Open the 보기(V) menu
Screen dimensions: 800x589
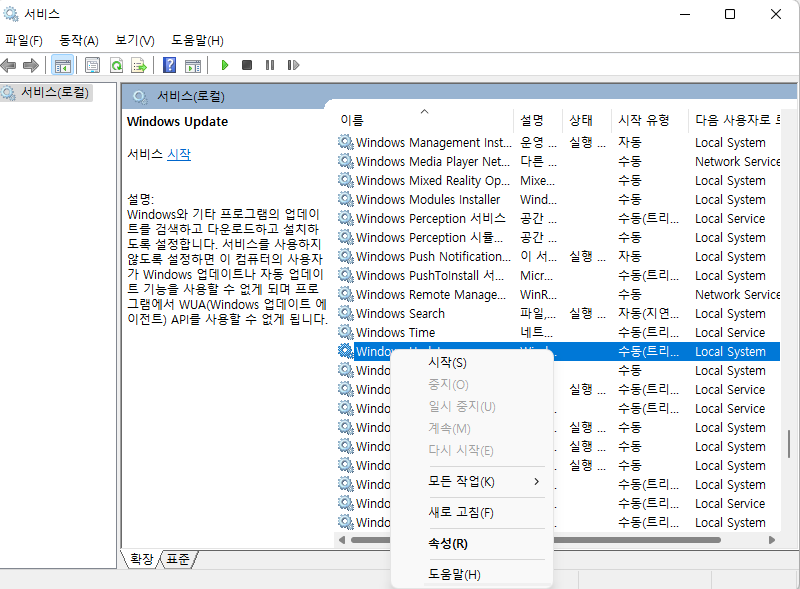coord(135,40)
